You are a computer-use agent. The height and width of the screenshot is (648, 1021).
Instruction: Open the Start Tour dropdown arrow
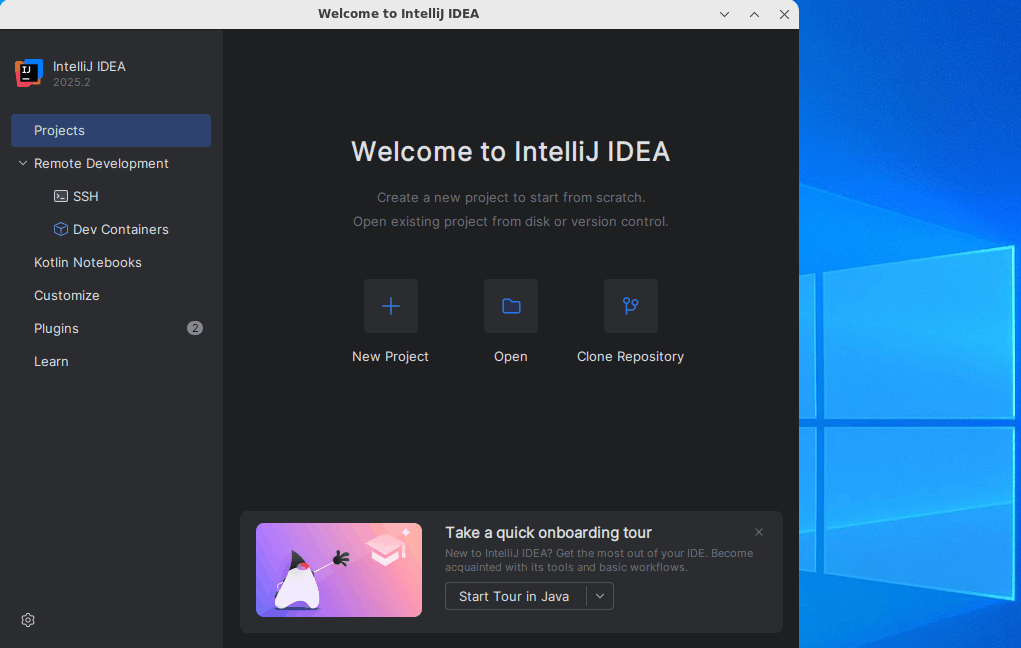coord(600,596)
